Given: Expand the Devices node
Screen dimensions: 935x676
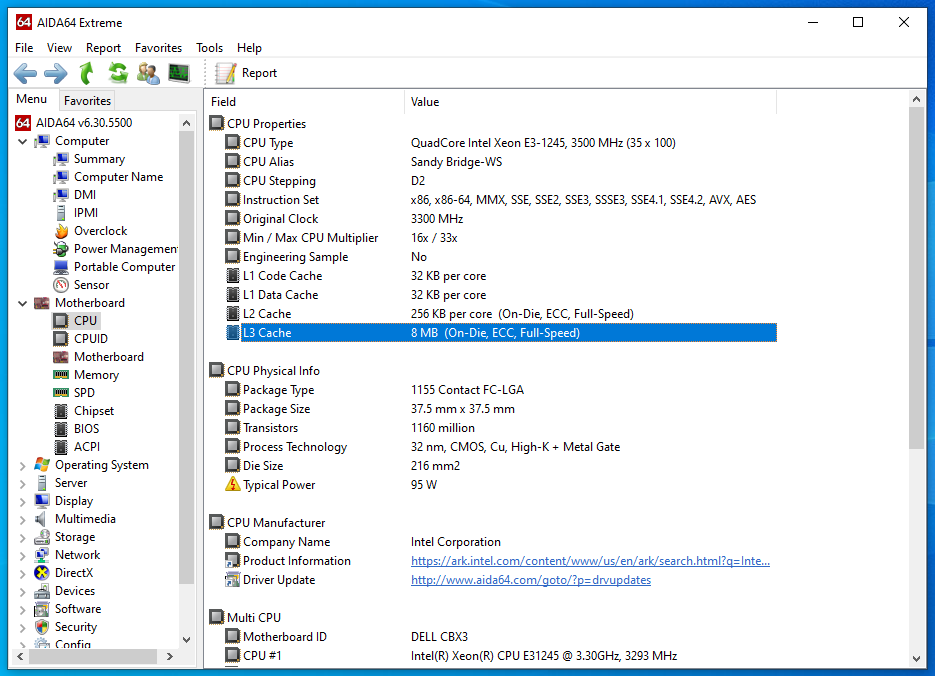Looking at the screenshot, I should (x=23, y=591).
